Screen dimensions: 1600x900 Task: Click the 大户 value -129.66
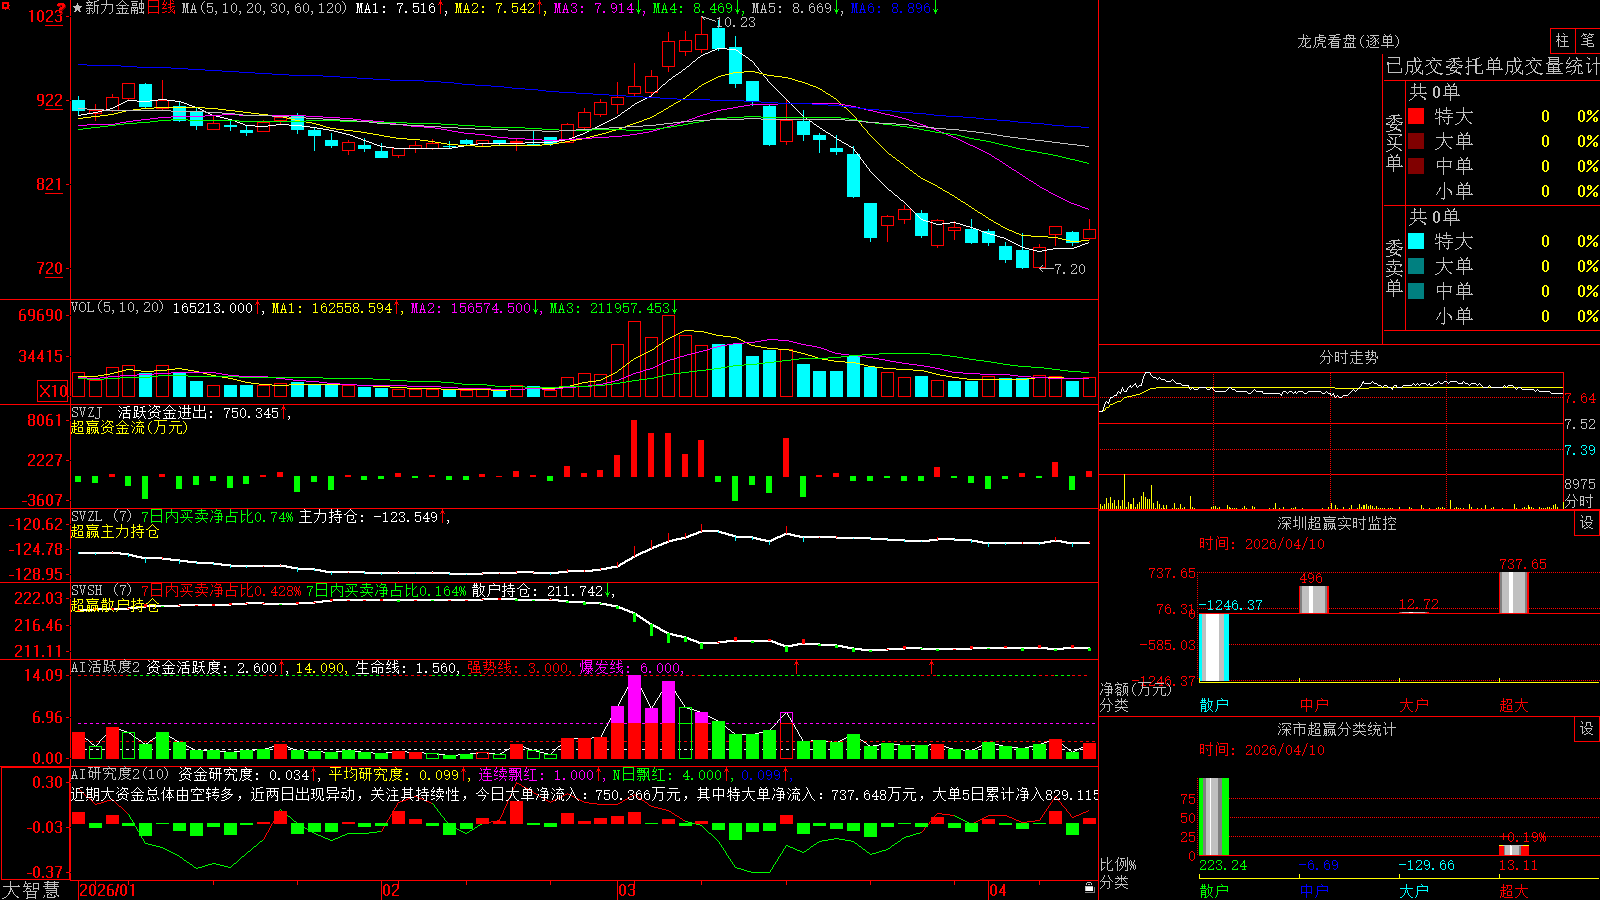pos(1426,865)
